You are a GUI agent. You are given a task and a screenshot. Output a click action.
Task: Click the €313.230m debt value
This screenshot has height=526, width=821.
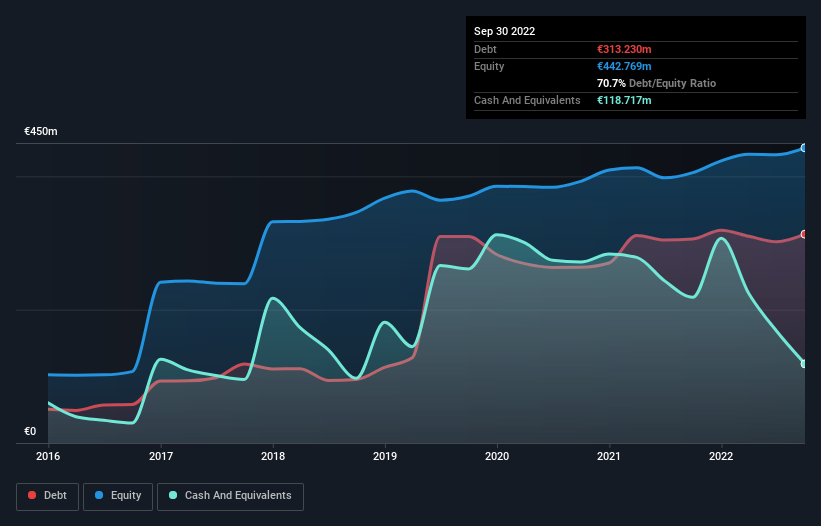[624, 49]
